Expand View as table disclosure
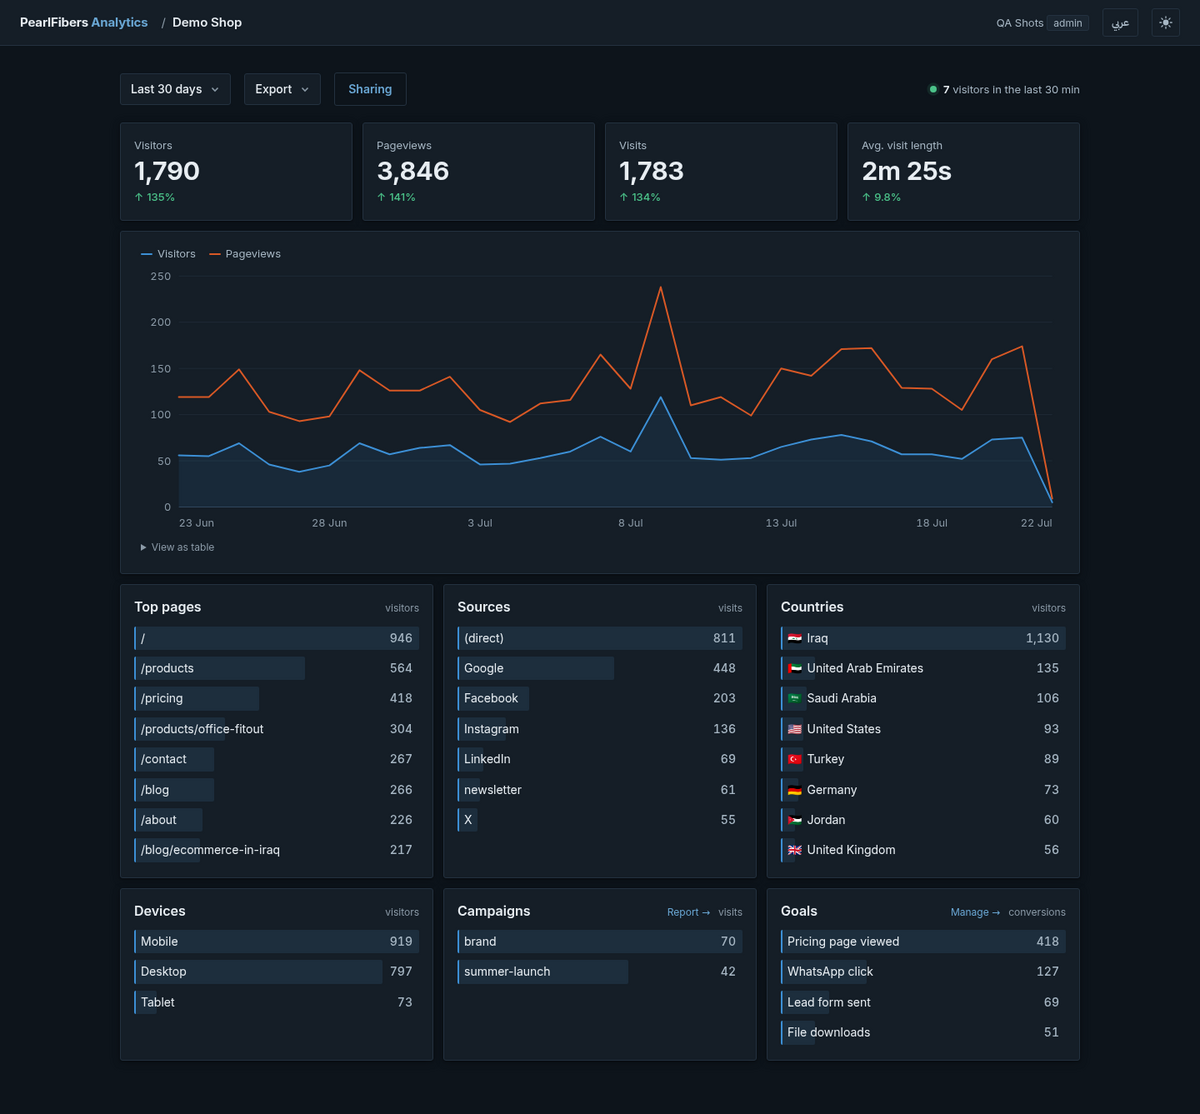The image size is (1200, 1114). pyautogui.click(x=177, y=547)
